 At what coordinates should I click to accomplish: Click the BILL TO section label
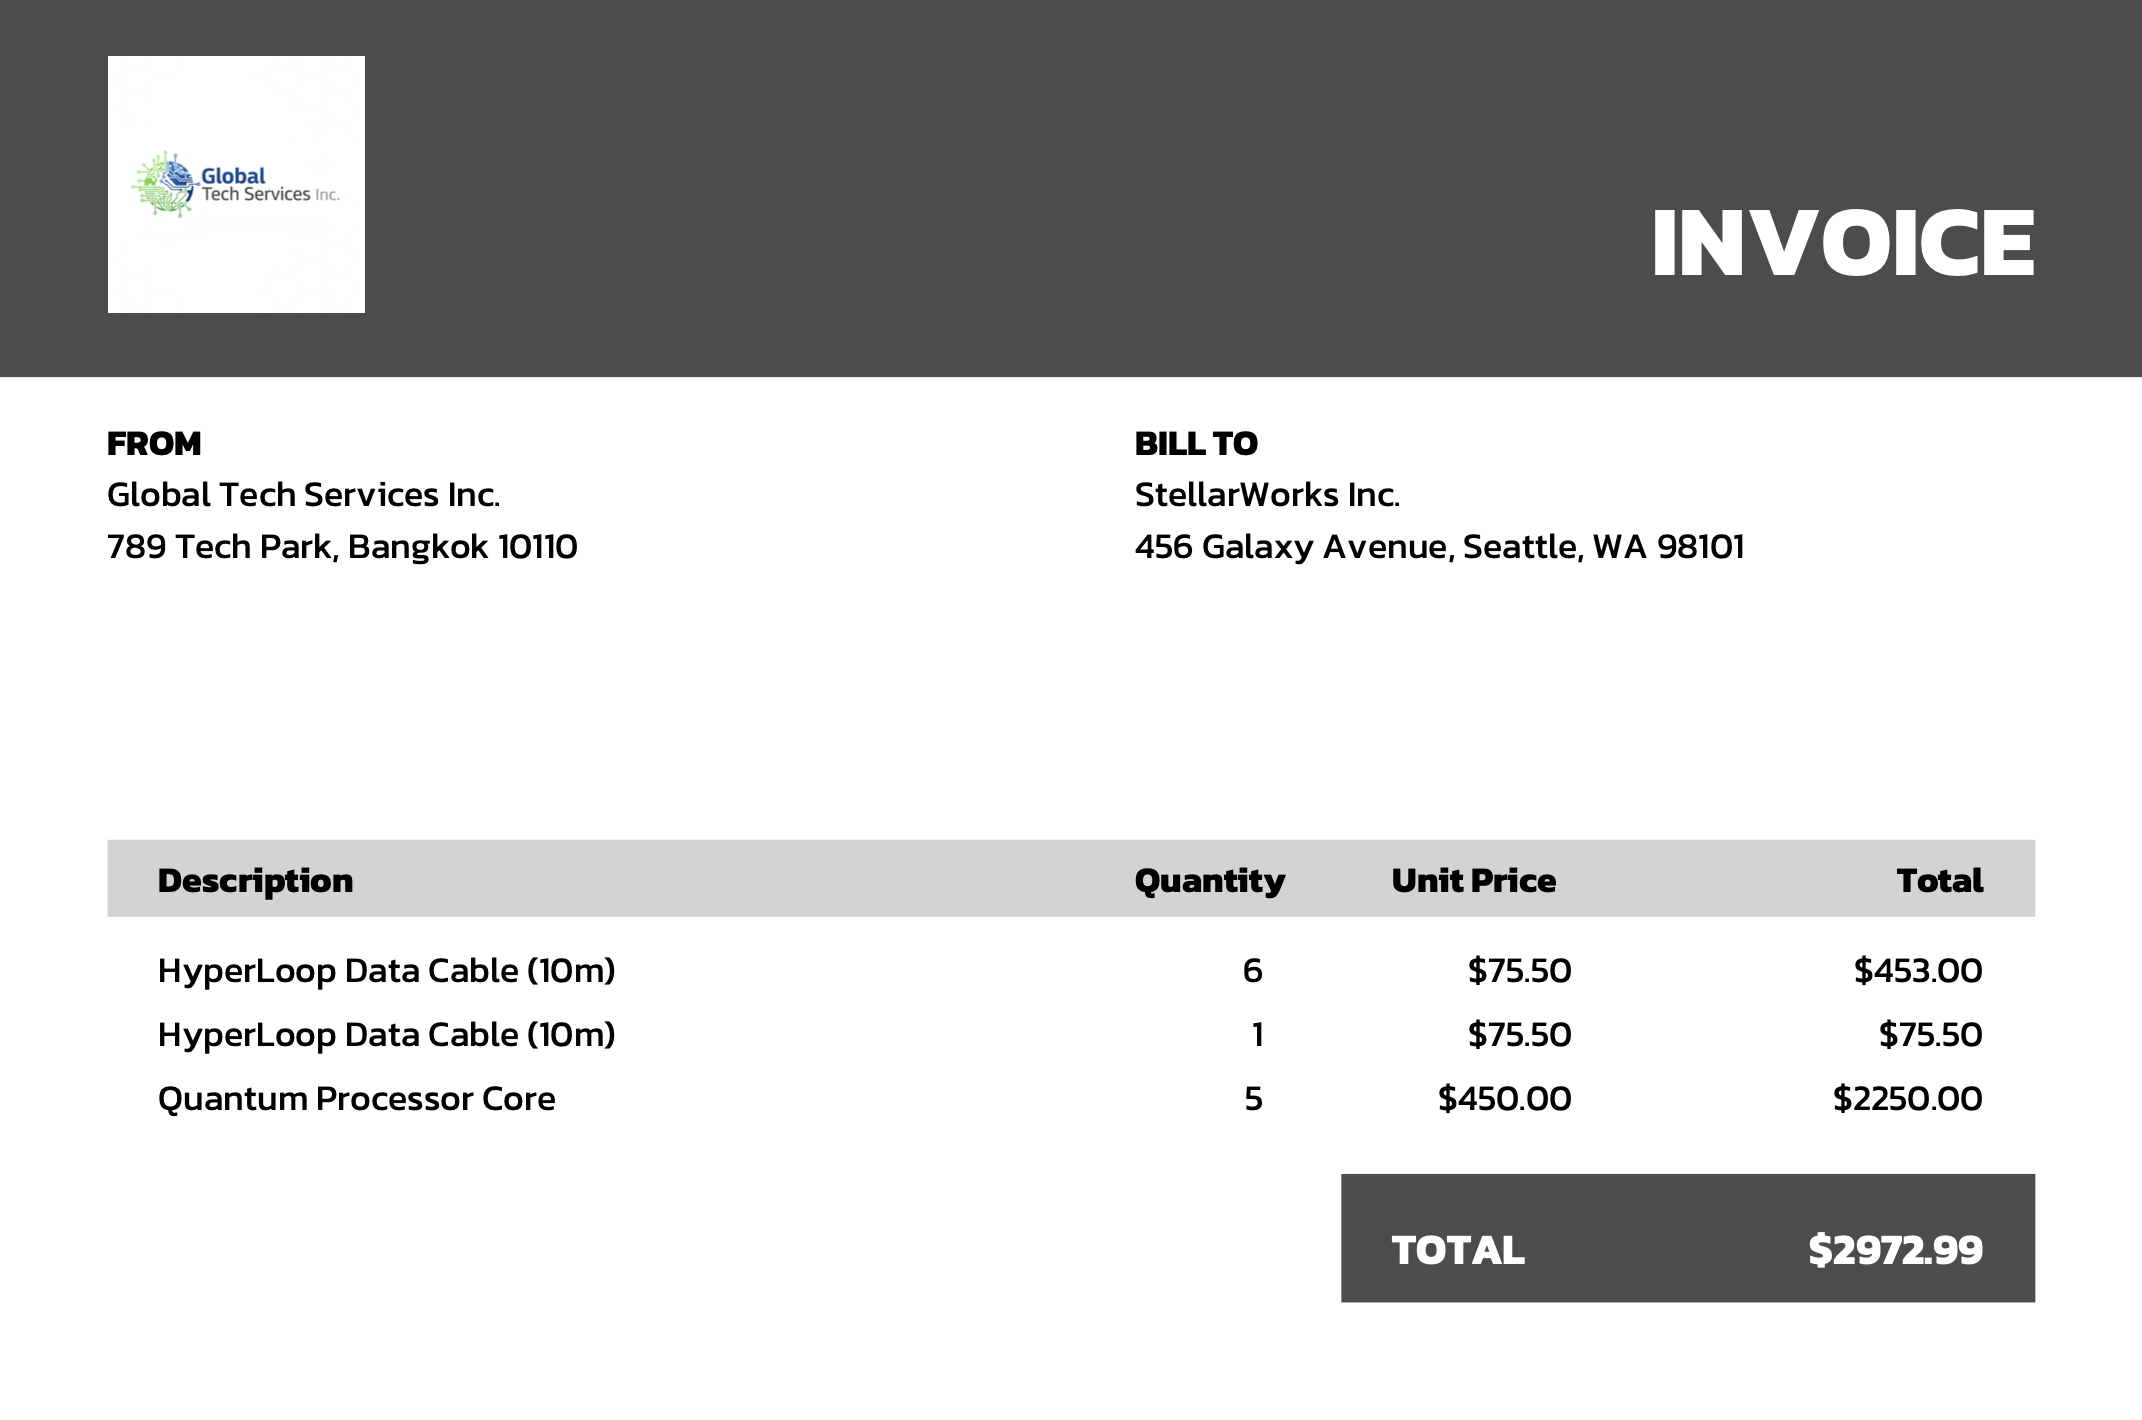[1195, 443]
